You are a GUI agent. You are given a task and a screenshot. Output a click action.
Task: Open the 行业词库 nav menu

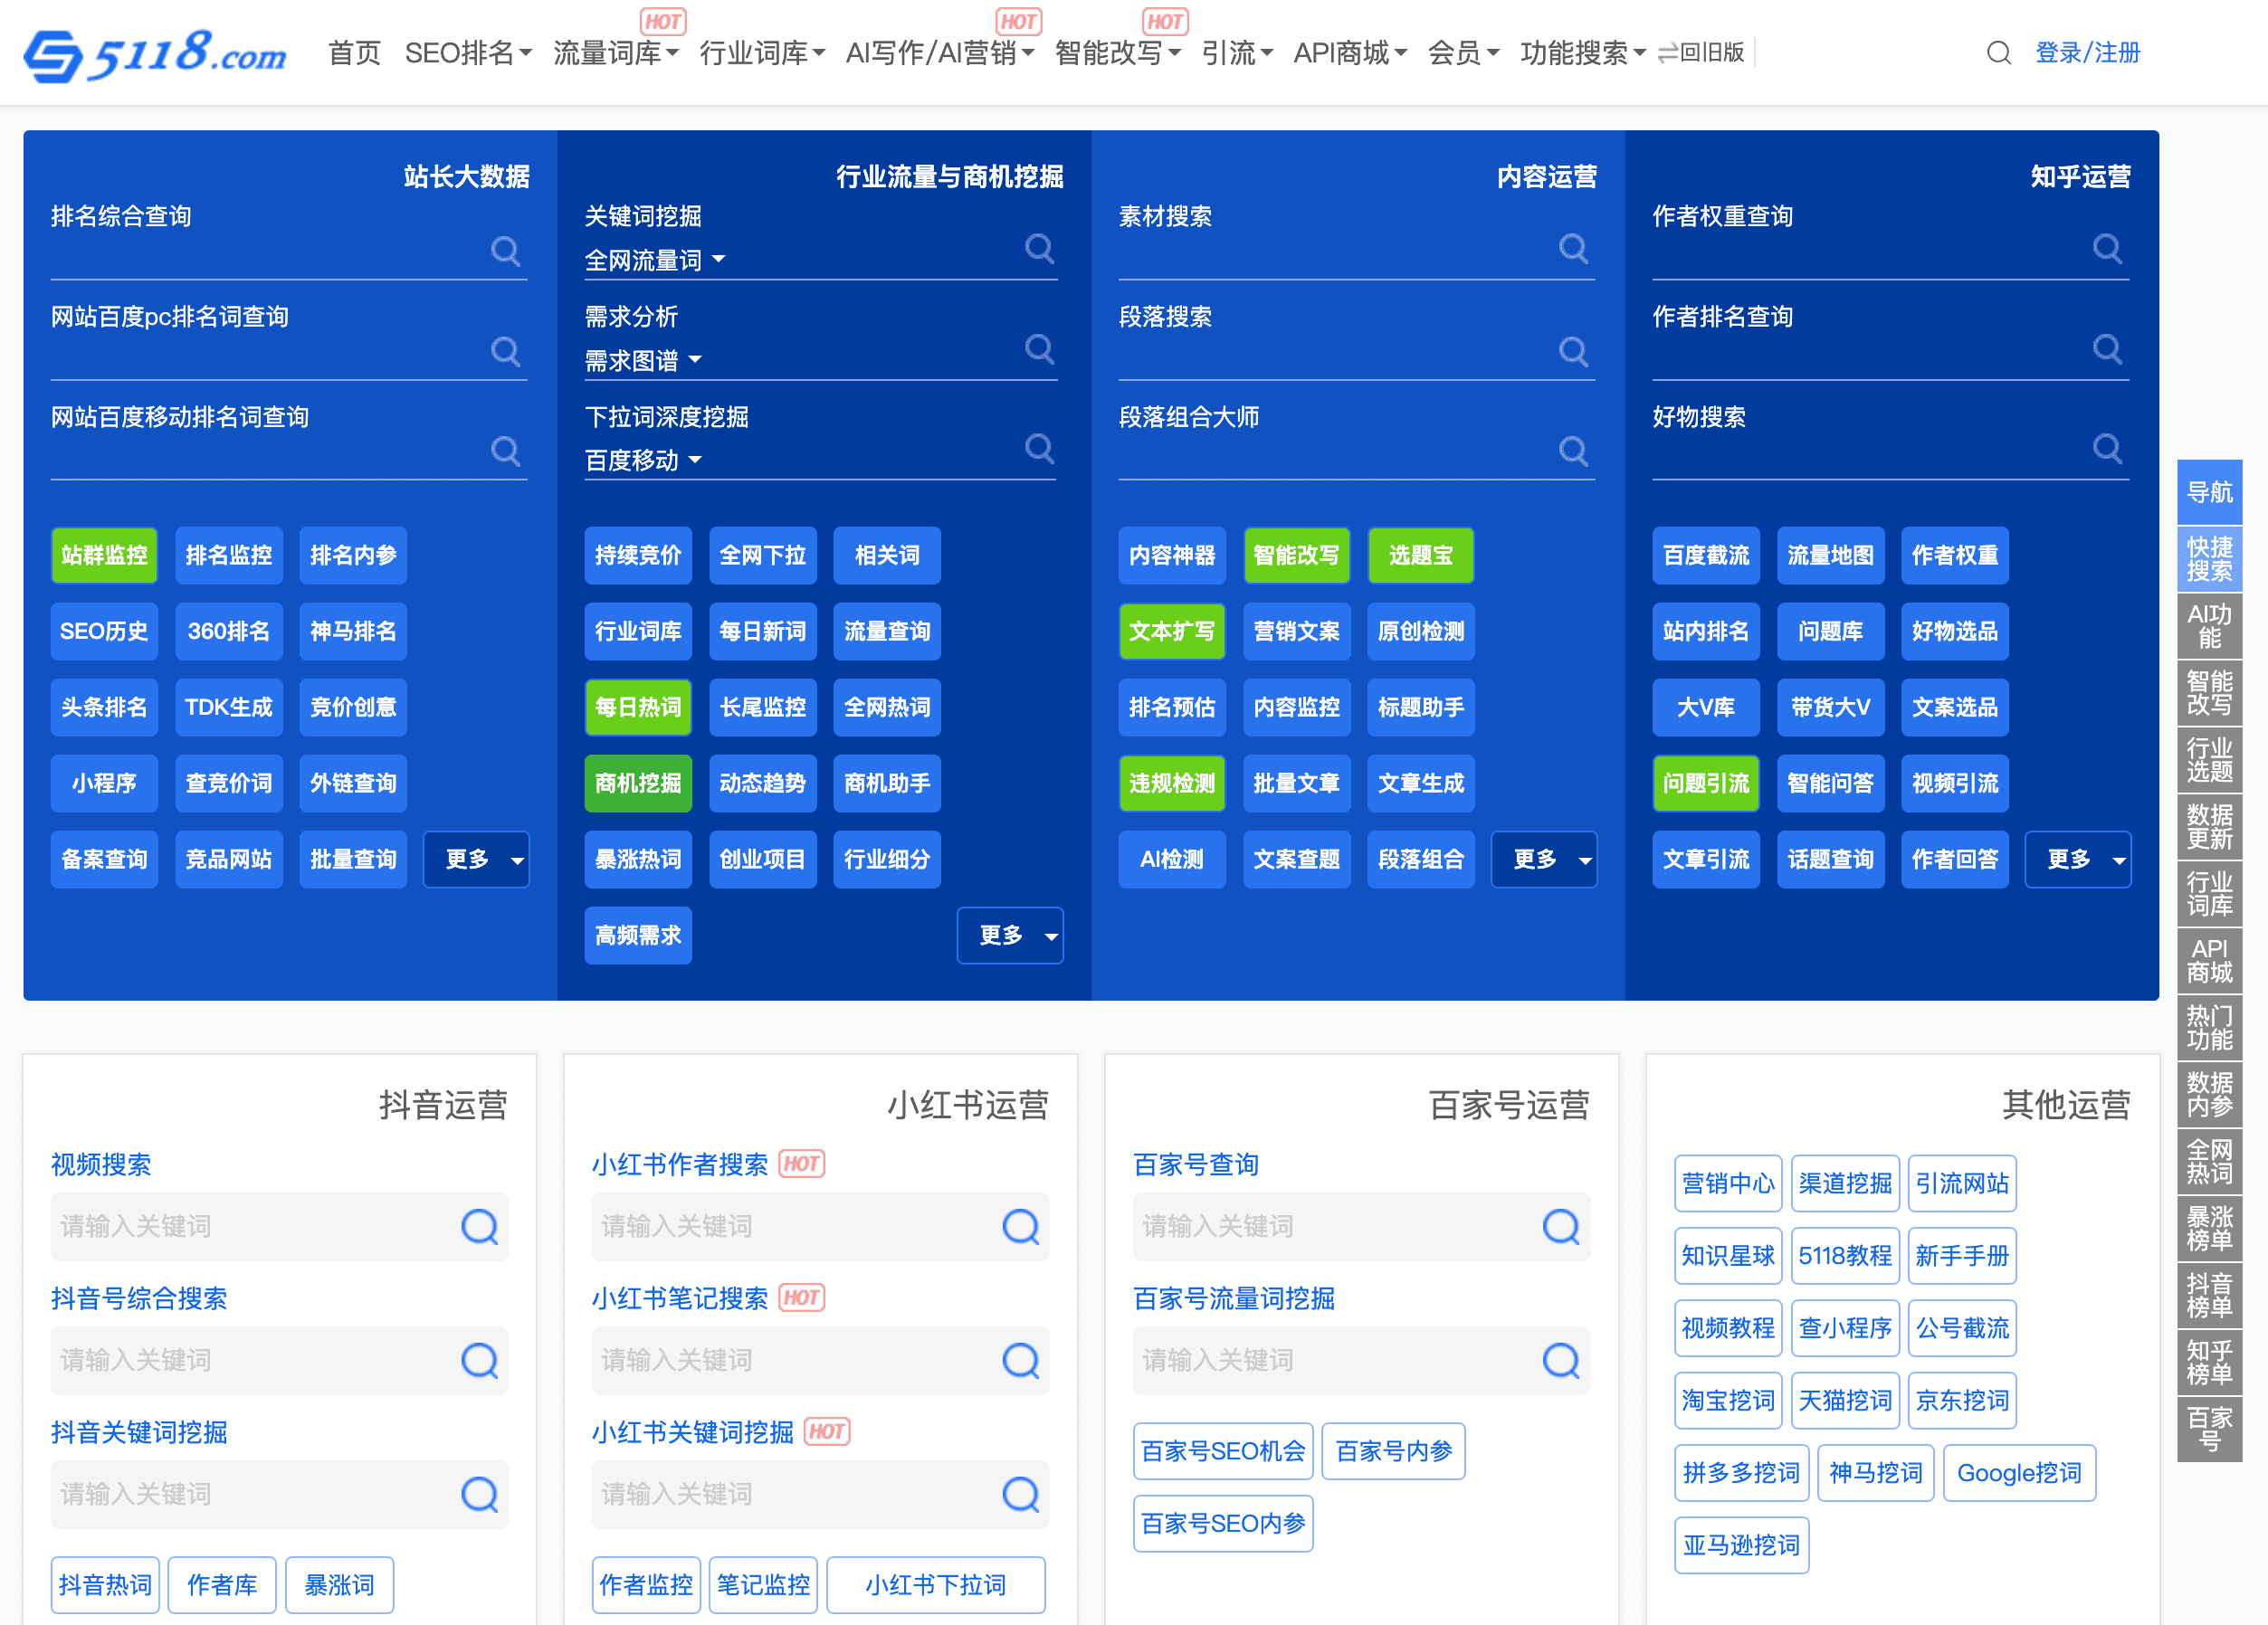(x=762, y=53)
